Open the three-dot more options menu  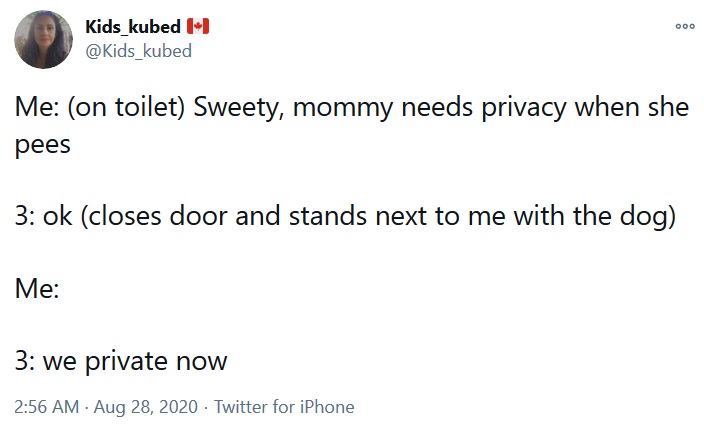(684, 27)
